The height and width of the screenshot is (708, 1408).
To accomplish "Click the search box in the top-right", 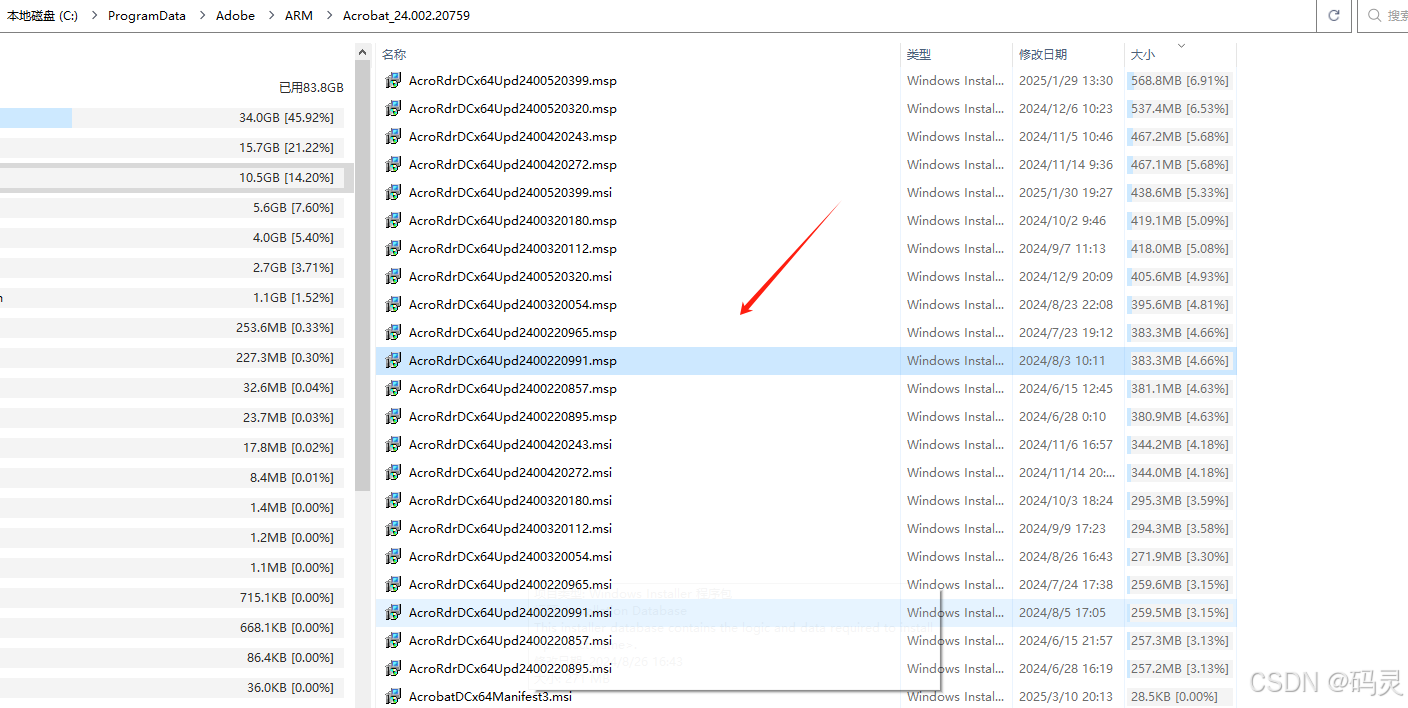I will [x=1384, y=16].
